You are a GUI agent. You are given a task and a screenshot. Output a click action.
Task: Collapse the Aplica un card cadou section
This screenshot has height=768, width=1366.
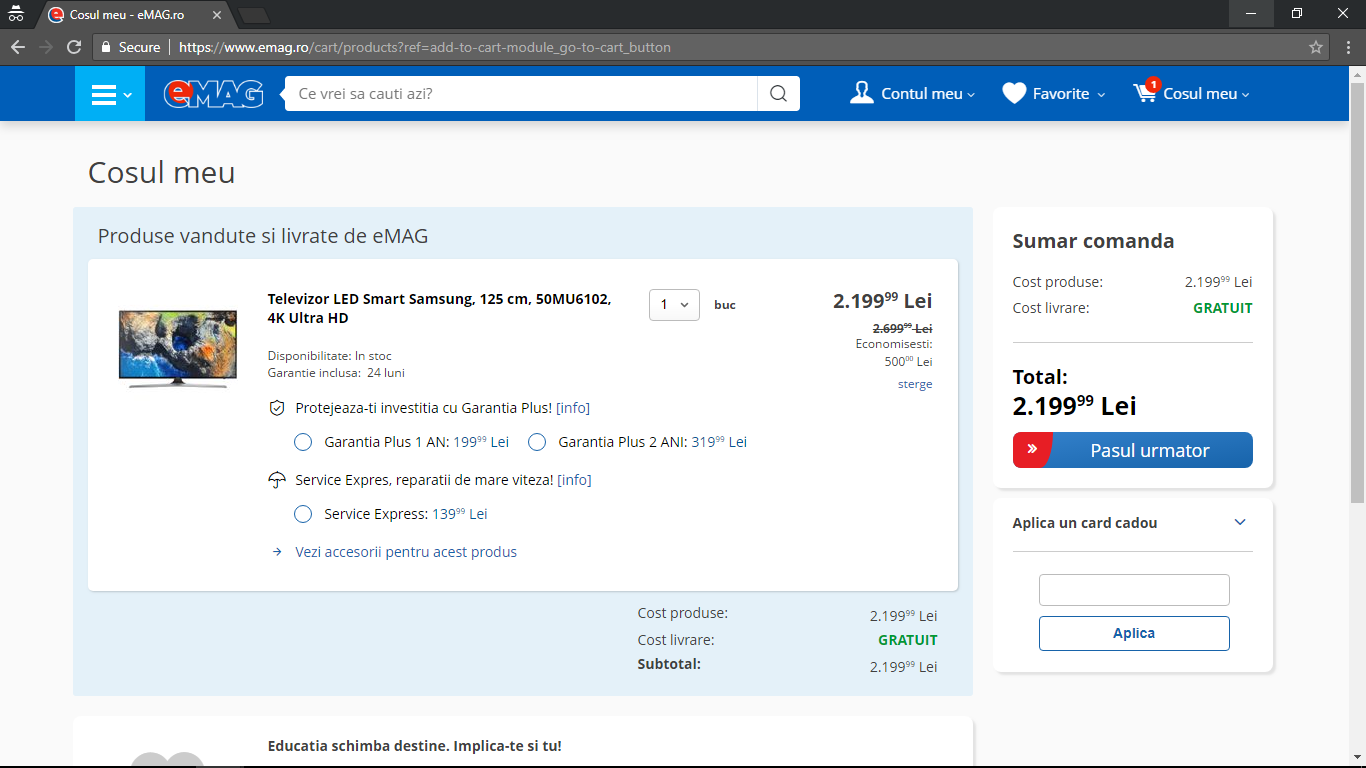[1240, 522]
